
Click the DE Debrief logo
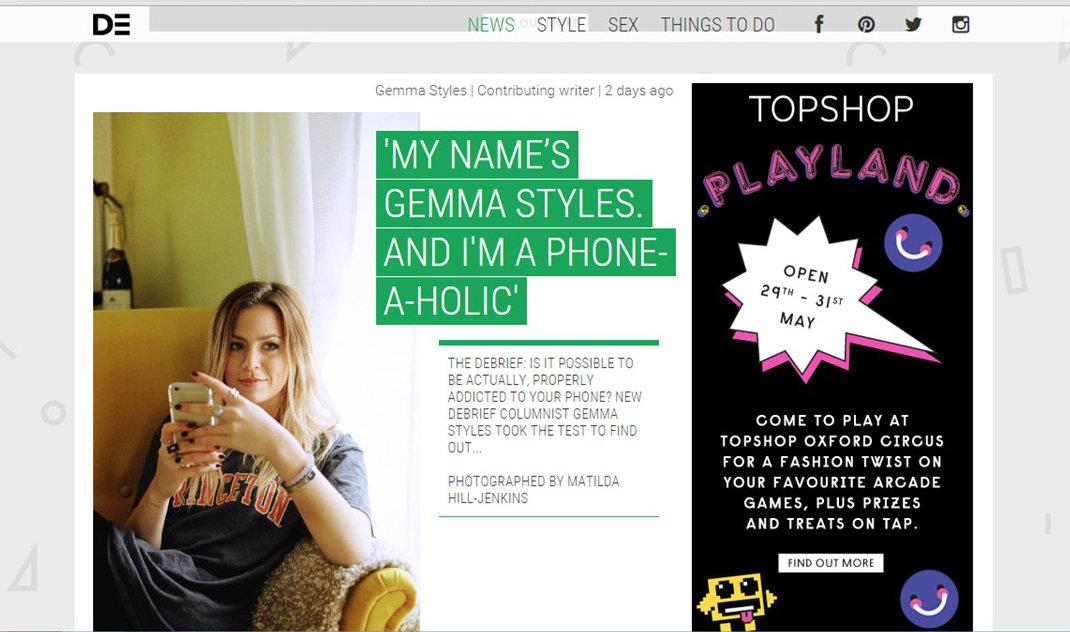tap(111, 25)
